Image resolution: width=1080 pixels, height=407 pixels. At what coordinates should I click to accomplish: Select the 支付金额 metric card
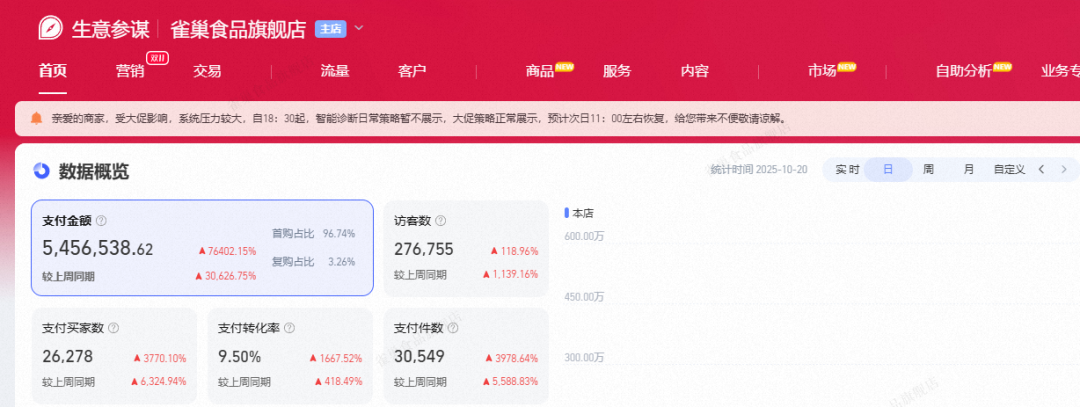202,248
